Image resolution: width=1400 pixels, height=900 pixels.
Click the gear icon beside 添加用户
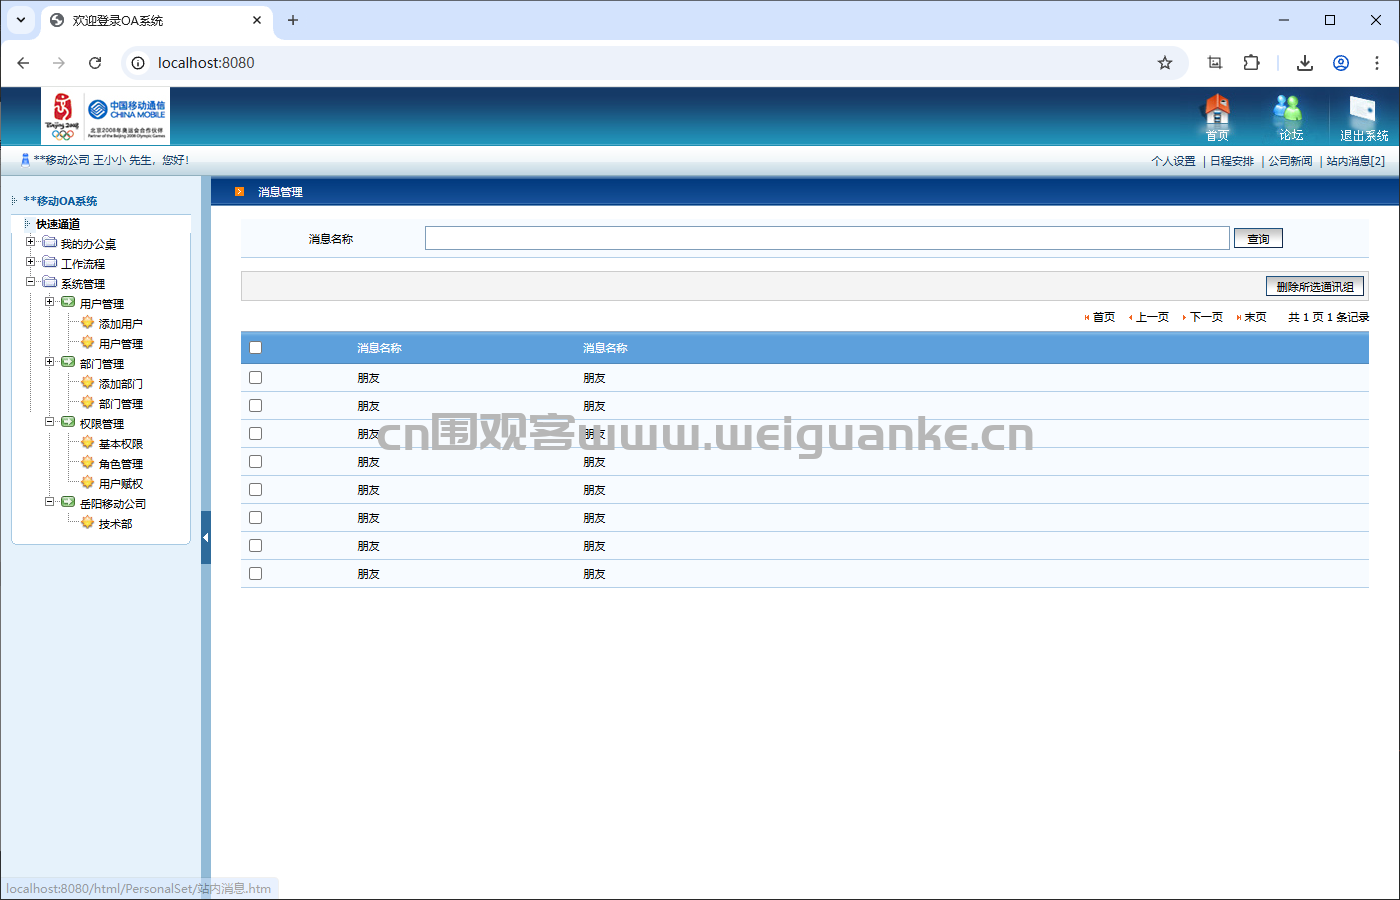87,322
